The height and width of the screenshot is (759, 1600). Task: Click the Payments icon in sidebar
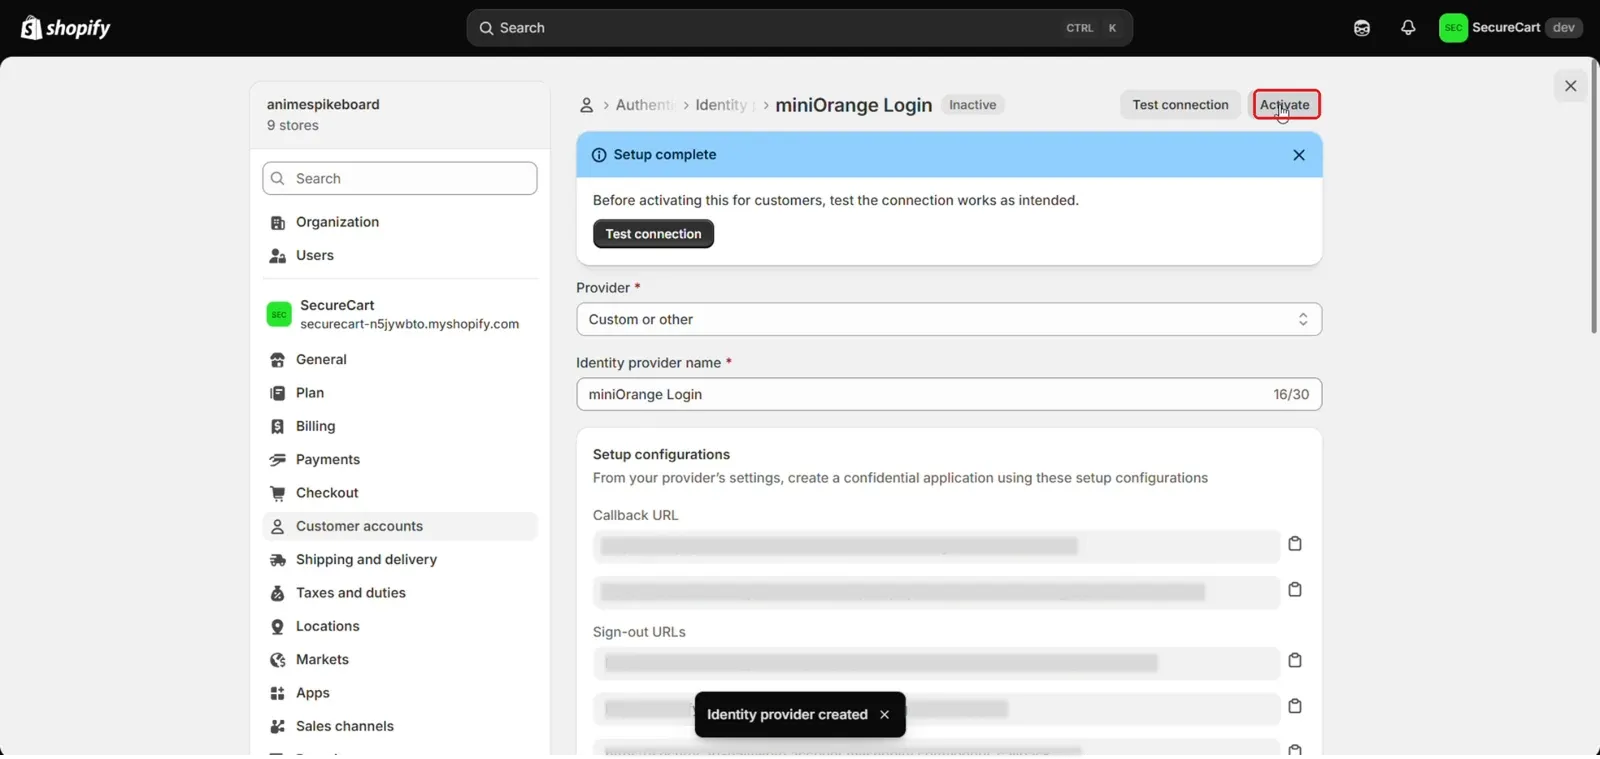point(278,460)
